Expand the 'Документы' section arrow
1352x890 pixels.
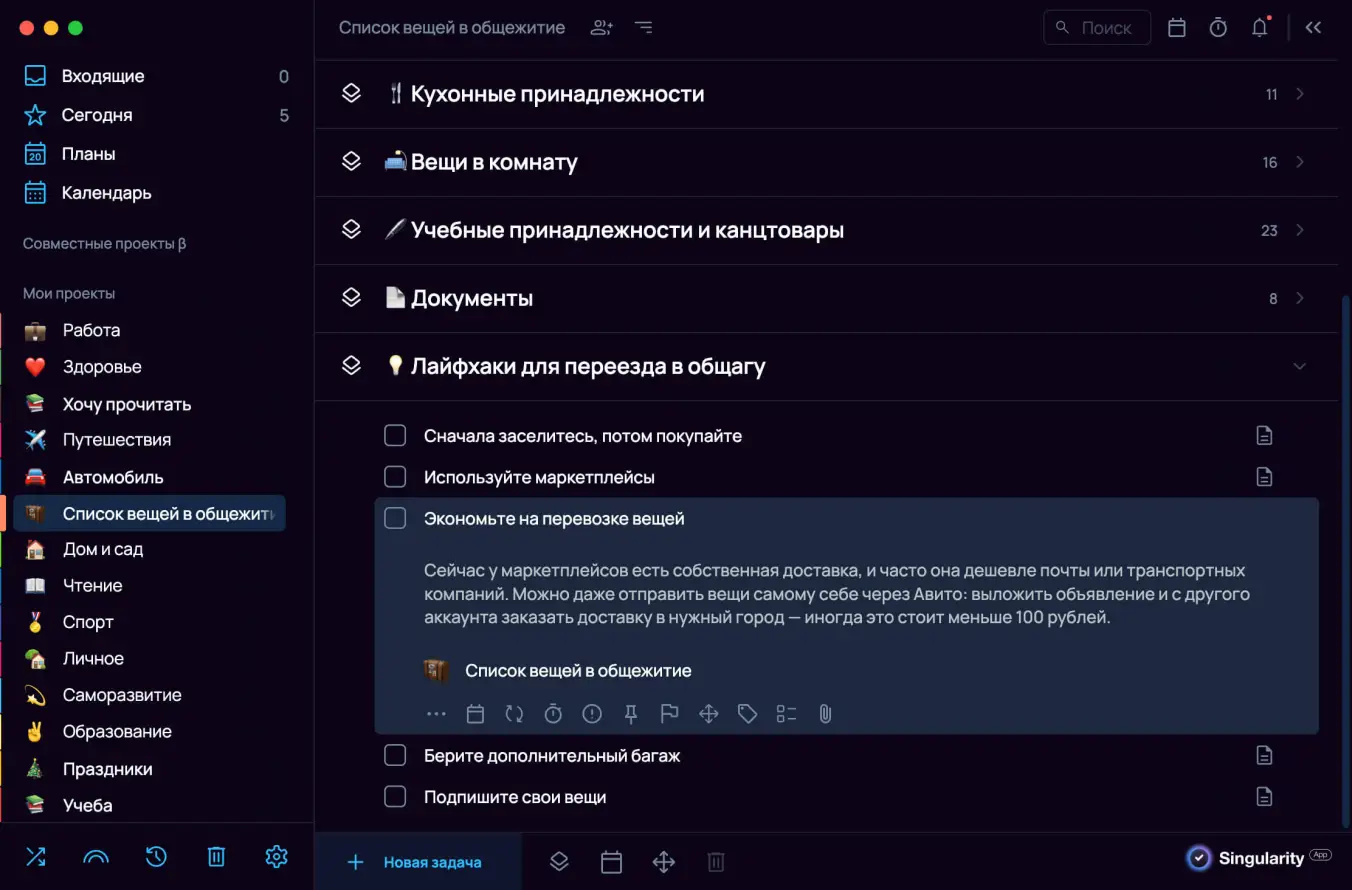(1300, 298)
